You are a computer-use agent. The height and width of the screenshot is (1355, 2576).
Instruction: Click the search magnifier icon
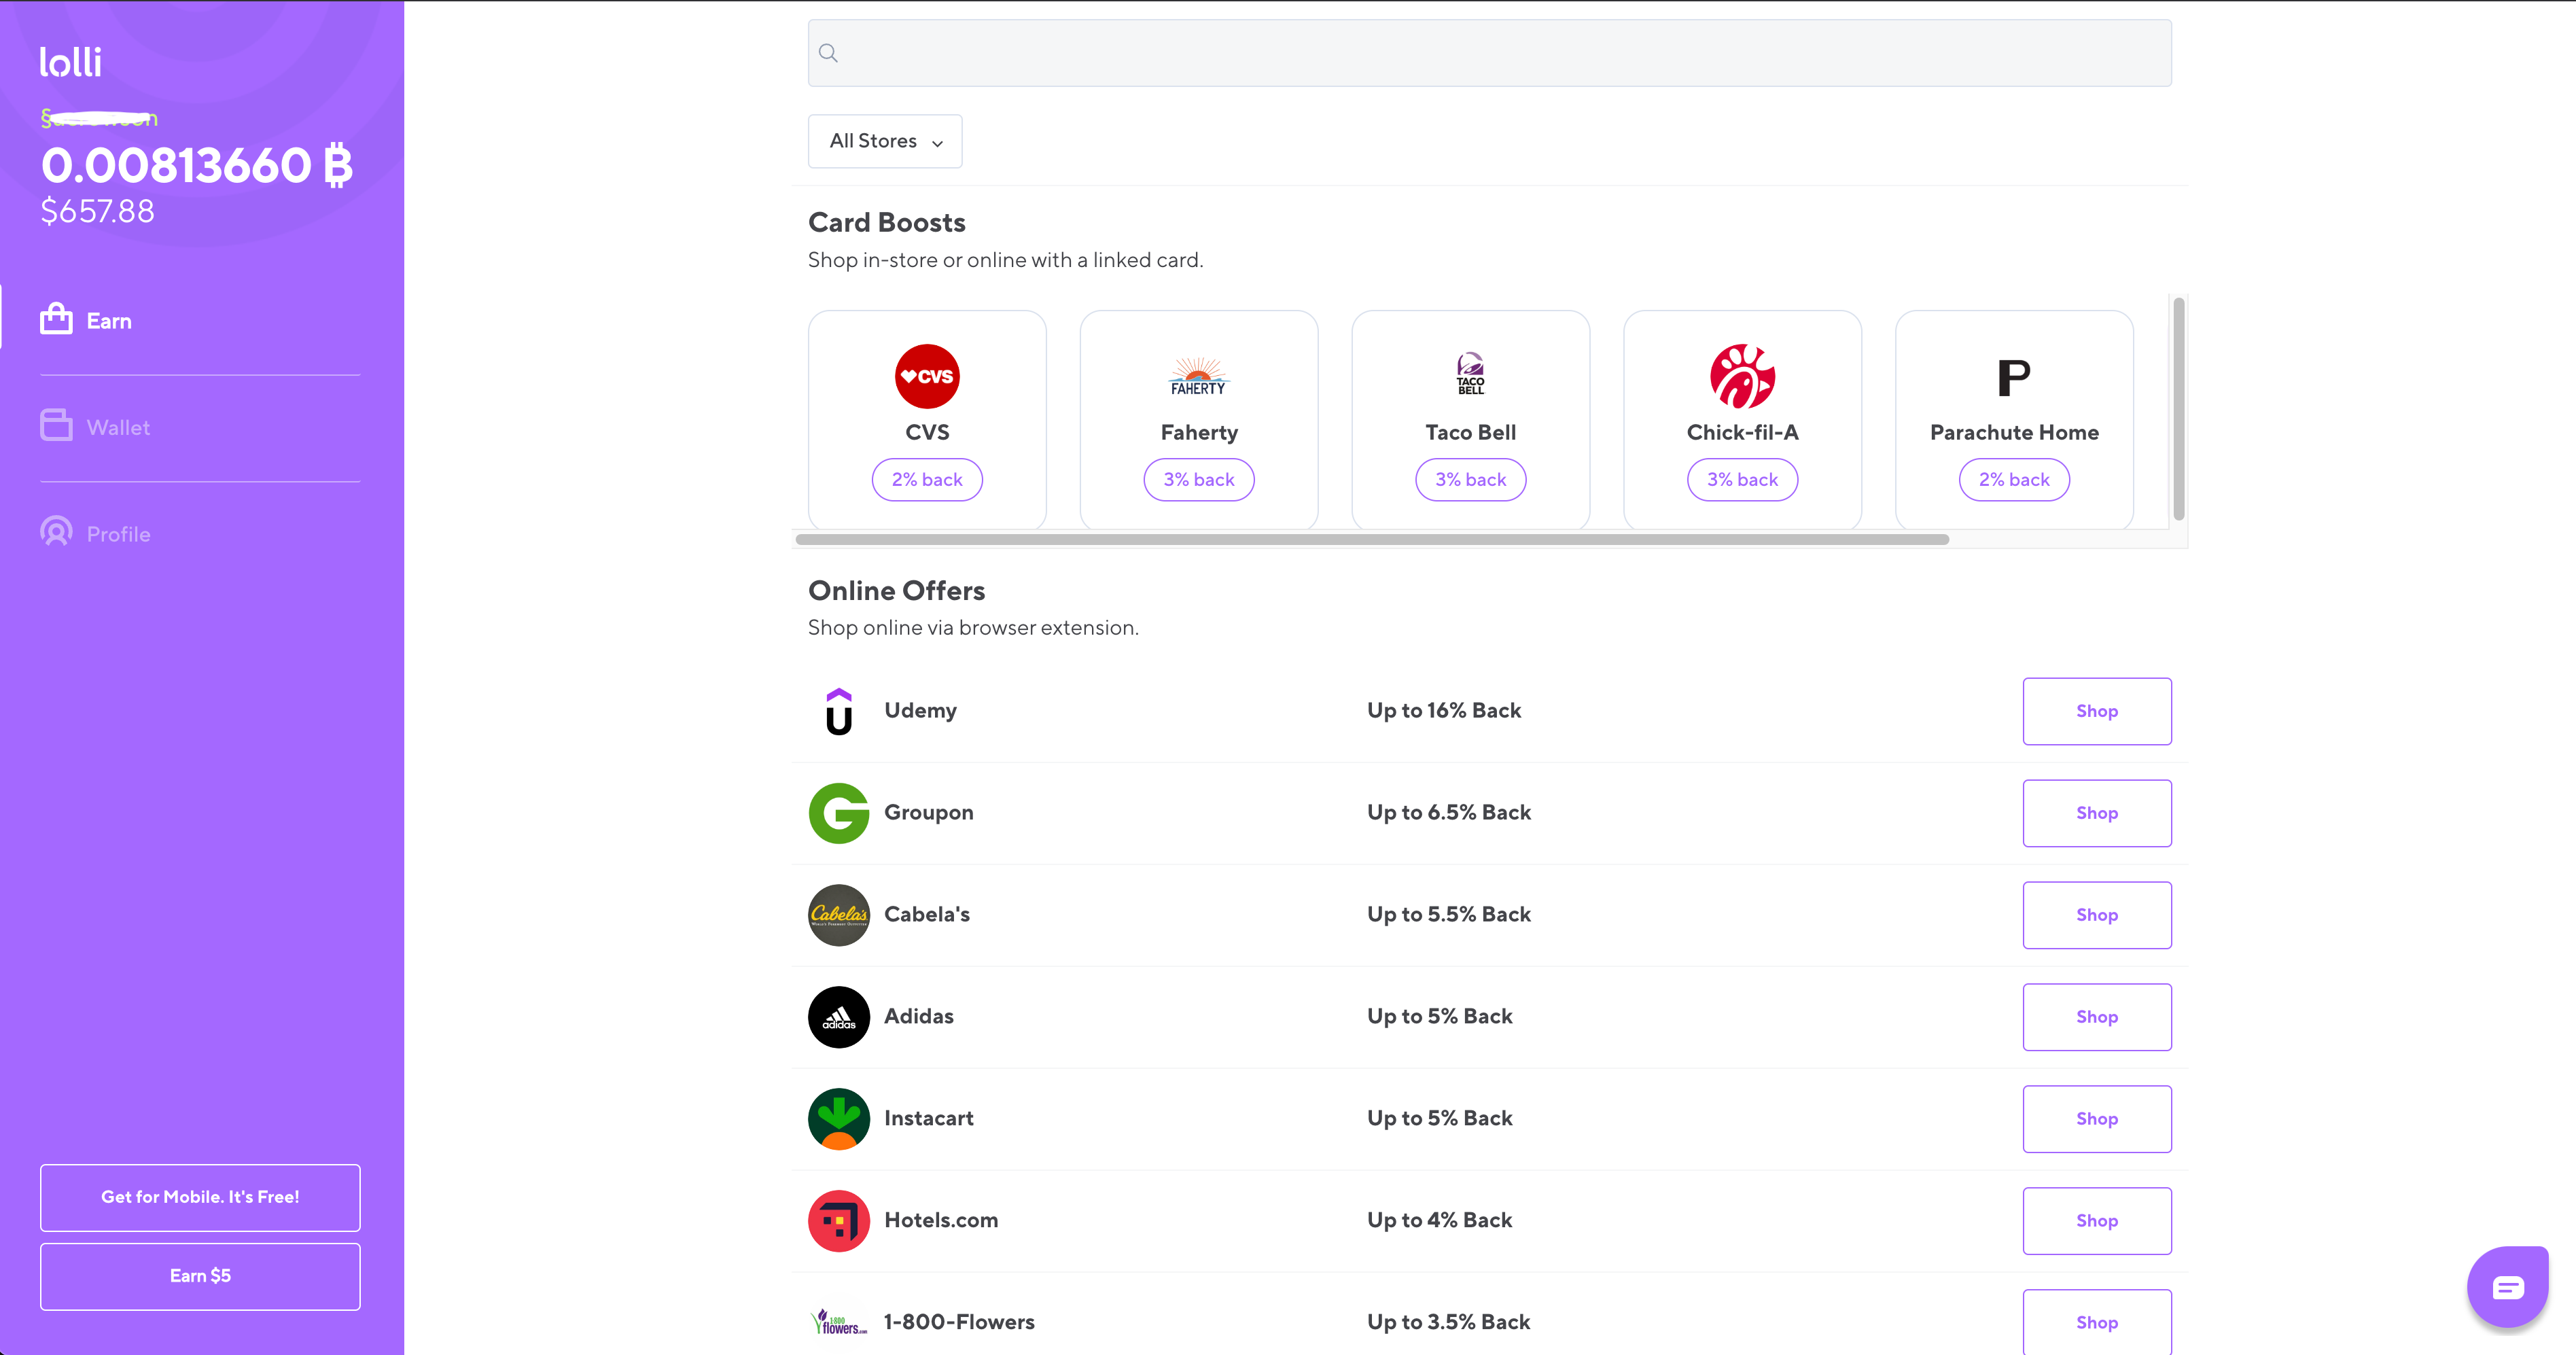828,53
